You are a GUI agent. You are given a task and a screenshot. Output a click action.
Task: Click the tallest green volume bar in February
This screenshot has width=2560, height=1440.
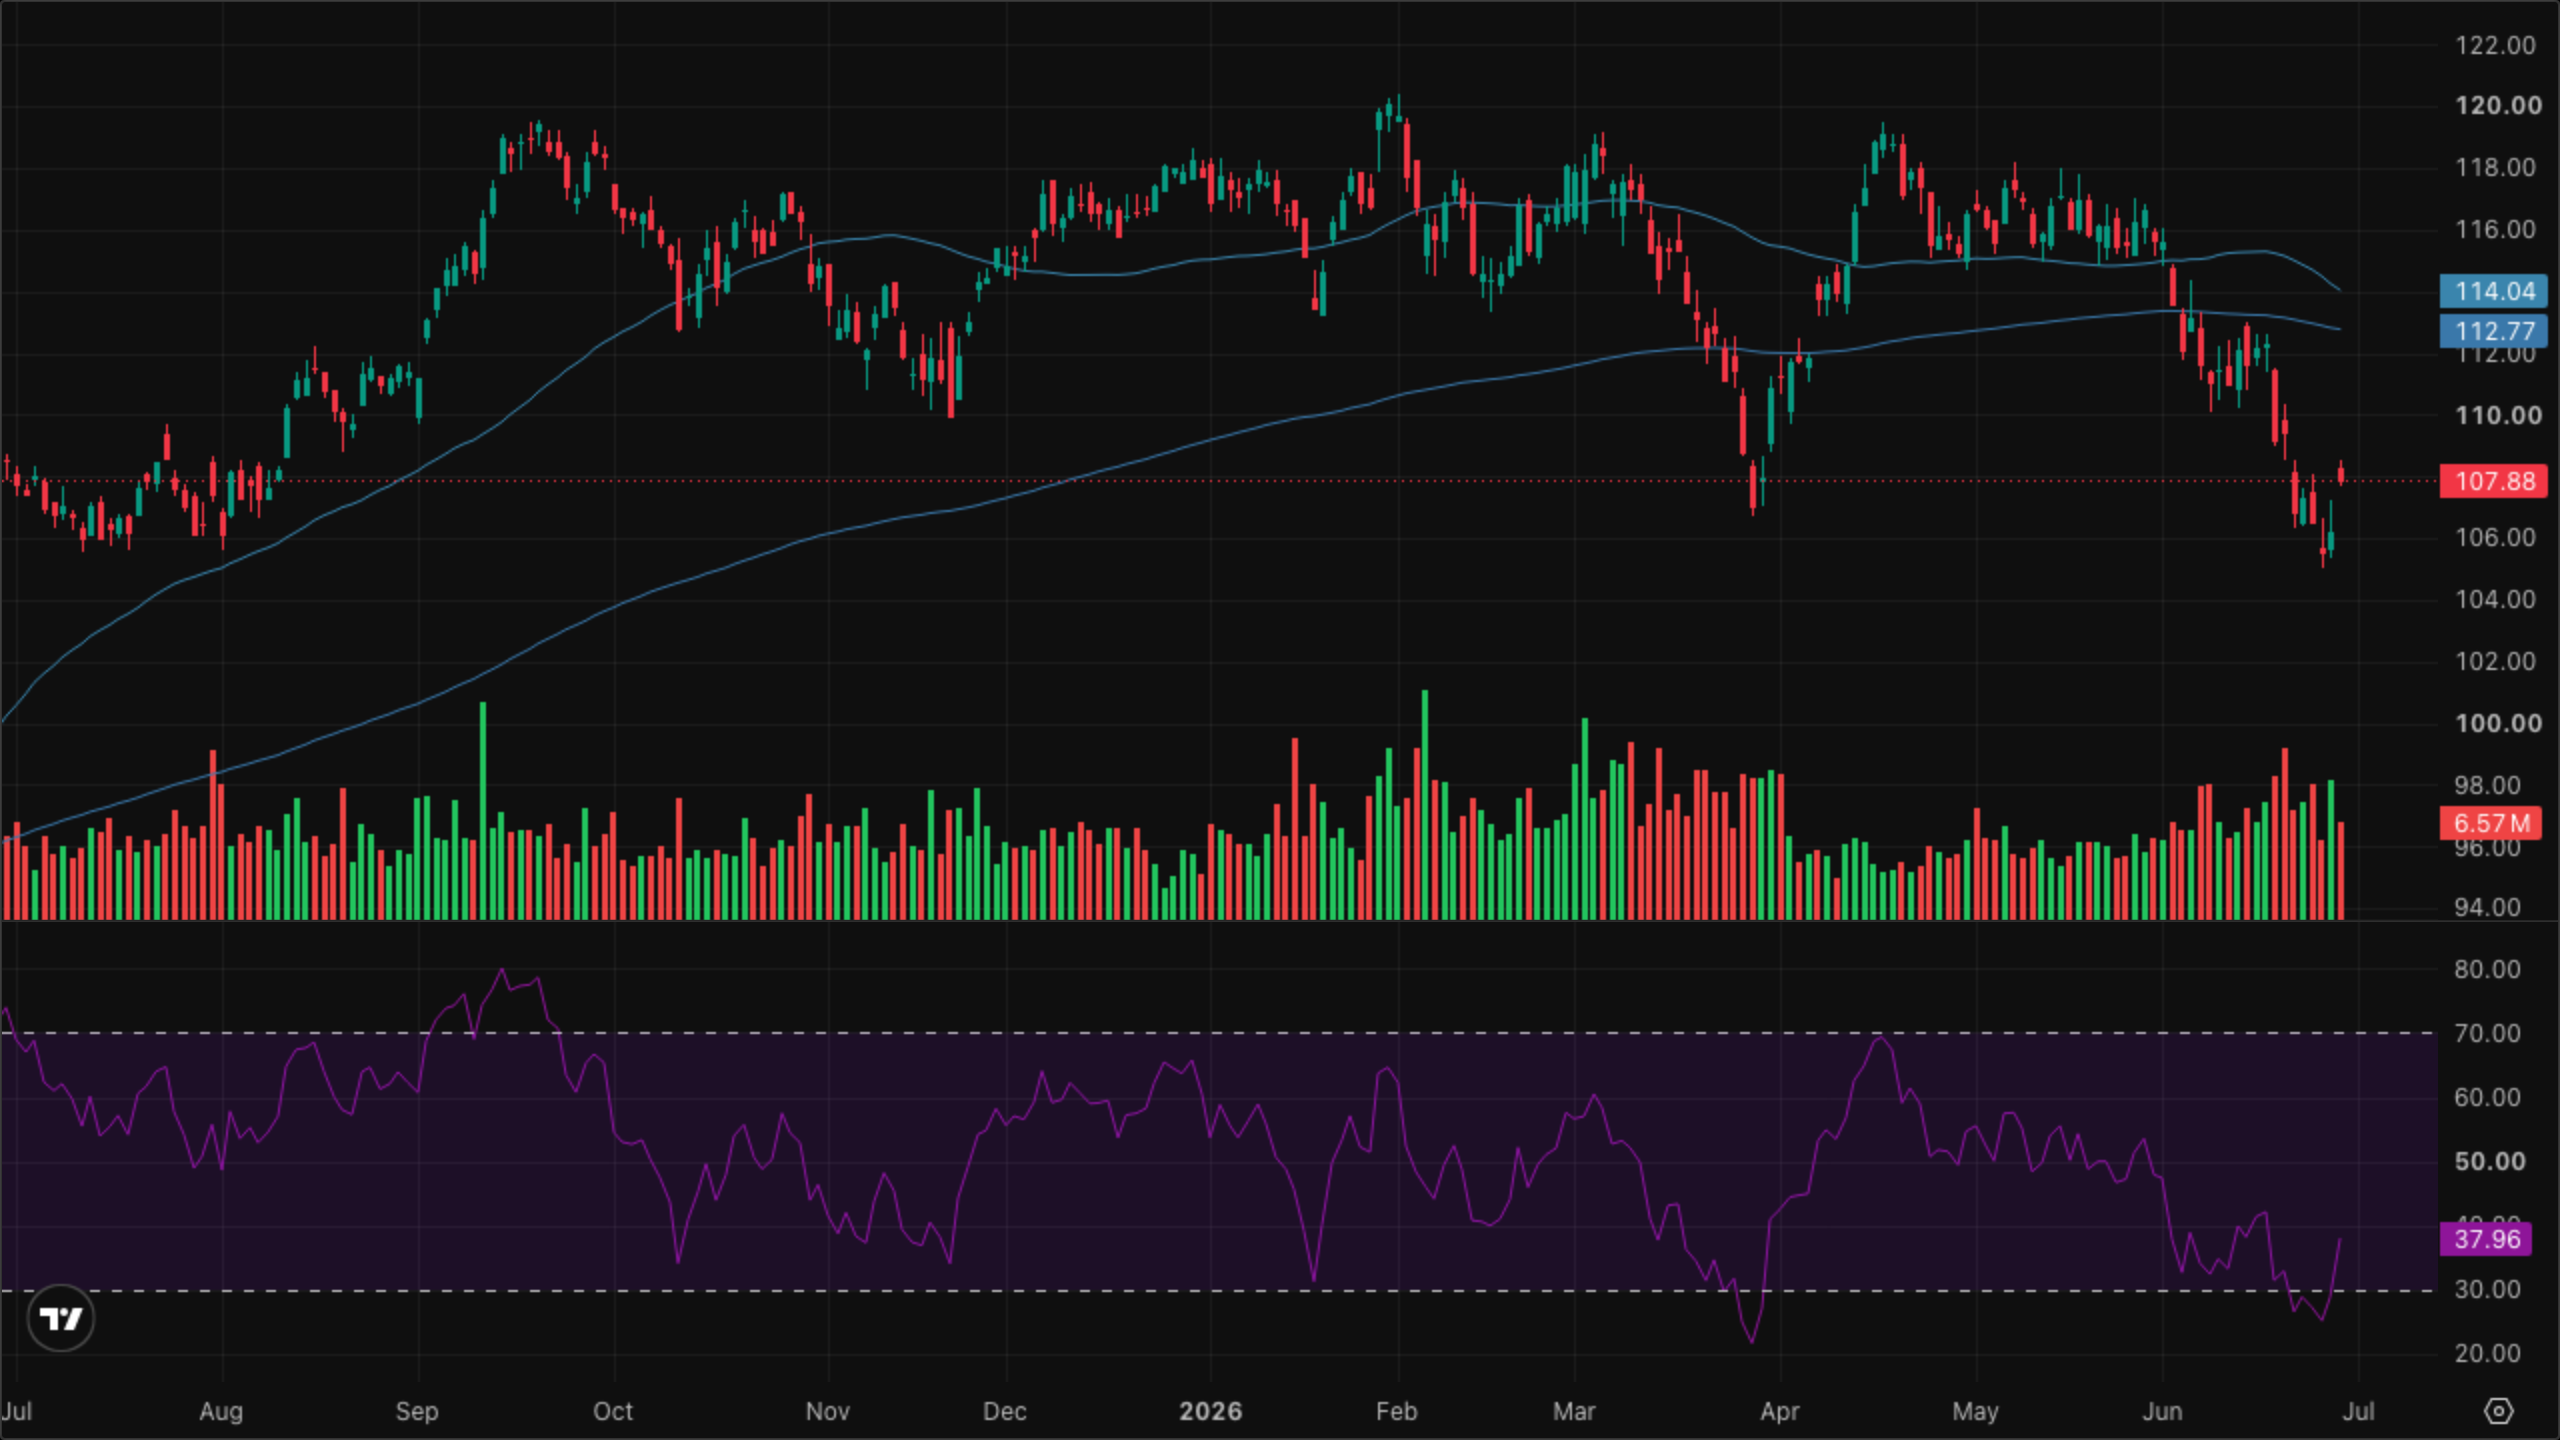(1425, 805)
